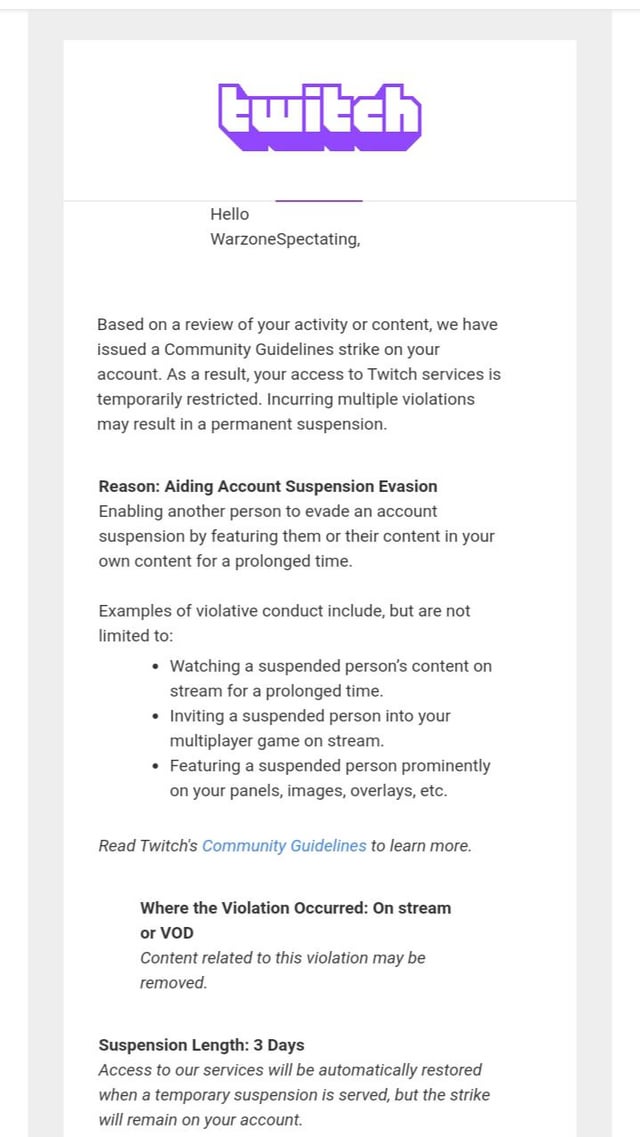Click the 'Enabling another person to evade' description
The width and height of the screenshot is (640, 1137).
(296, 536)
